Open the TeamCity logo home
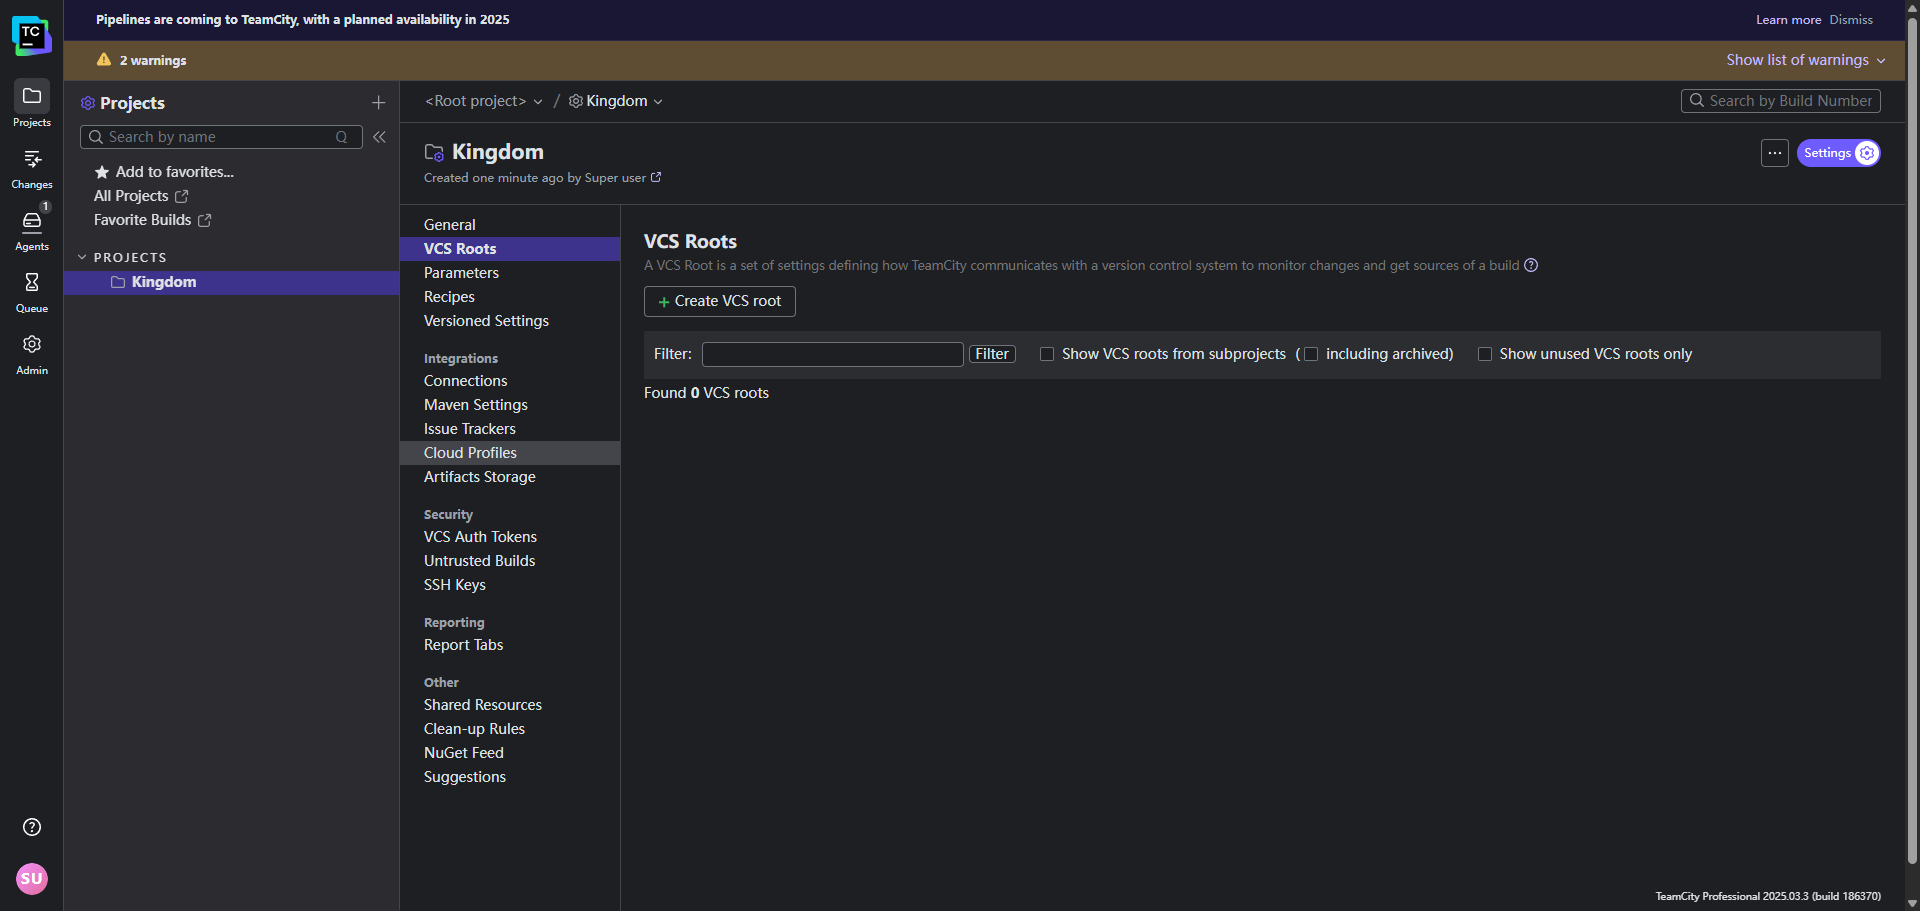The image size is (1920, 911). point(31,35)
